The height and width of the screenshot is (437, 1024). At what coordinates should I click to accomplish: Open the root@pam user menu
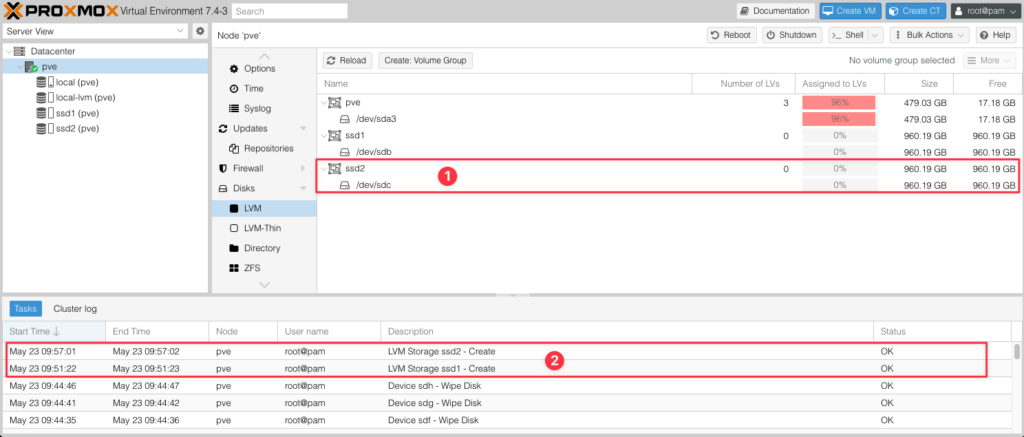(x=985, y=11)
